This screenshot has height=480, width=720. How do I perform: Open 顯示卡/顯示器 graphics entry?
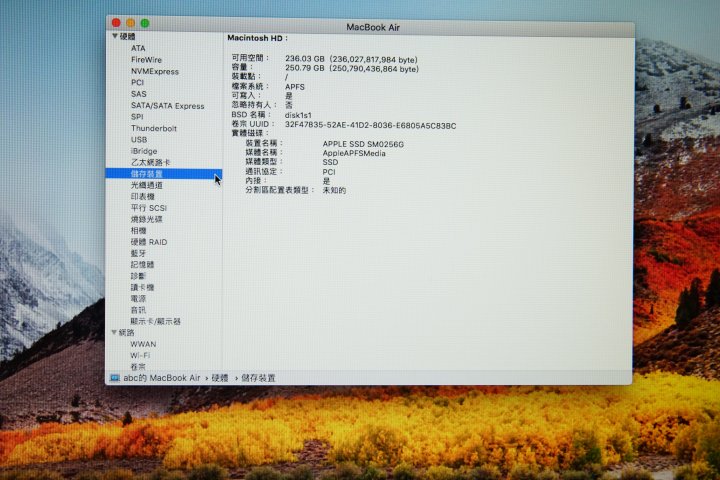coord(156,322)
